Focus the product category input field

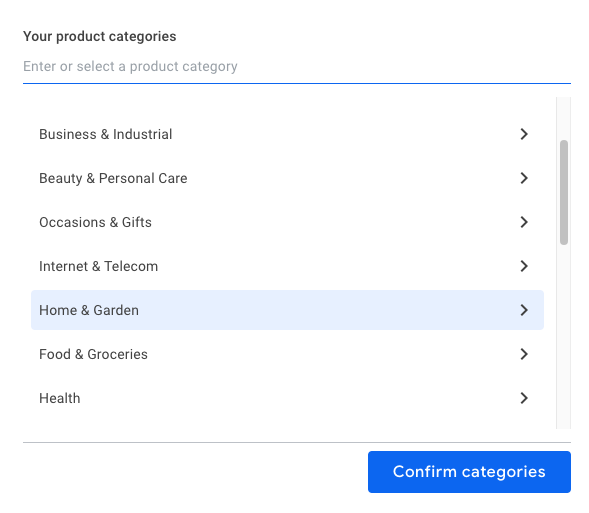tap(297, 66)
